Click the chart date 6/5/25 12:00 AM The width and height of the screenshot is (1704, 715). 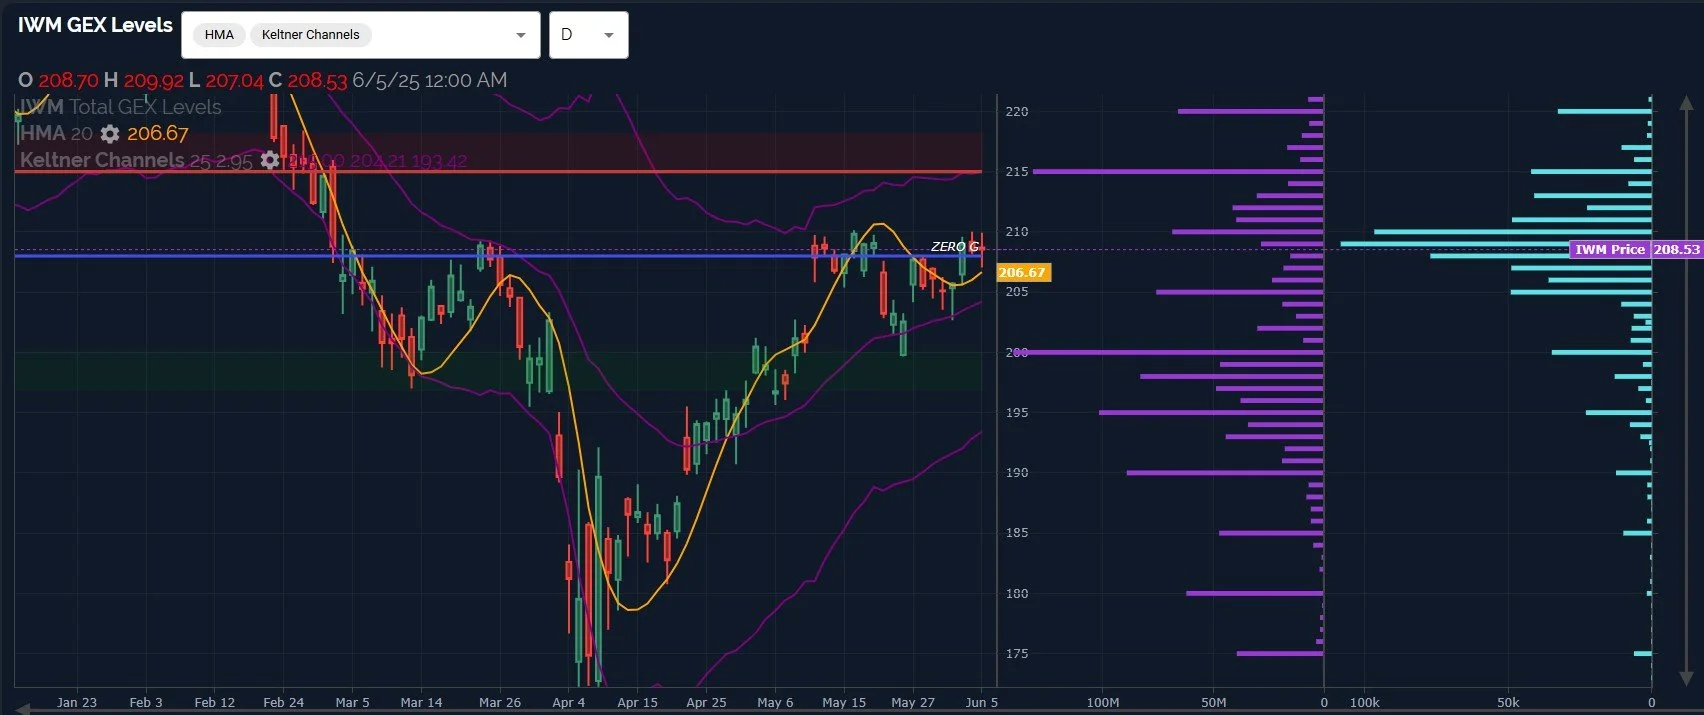[429, 80]
